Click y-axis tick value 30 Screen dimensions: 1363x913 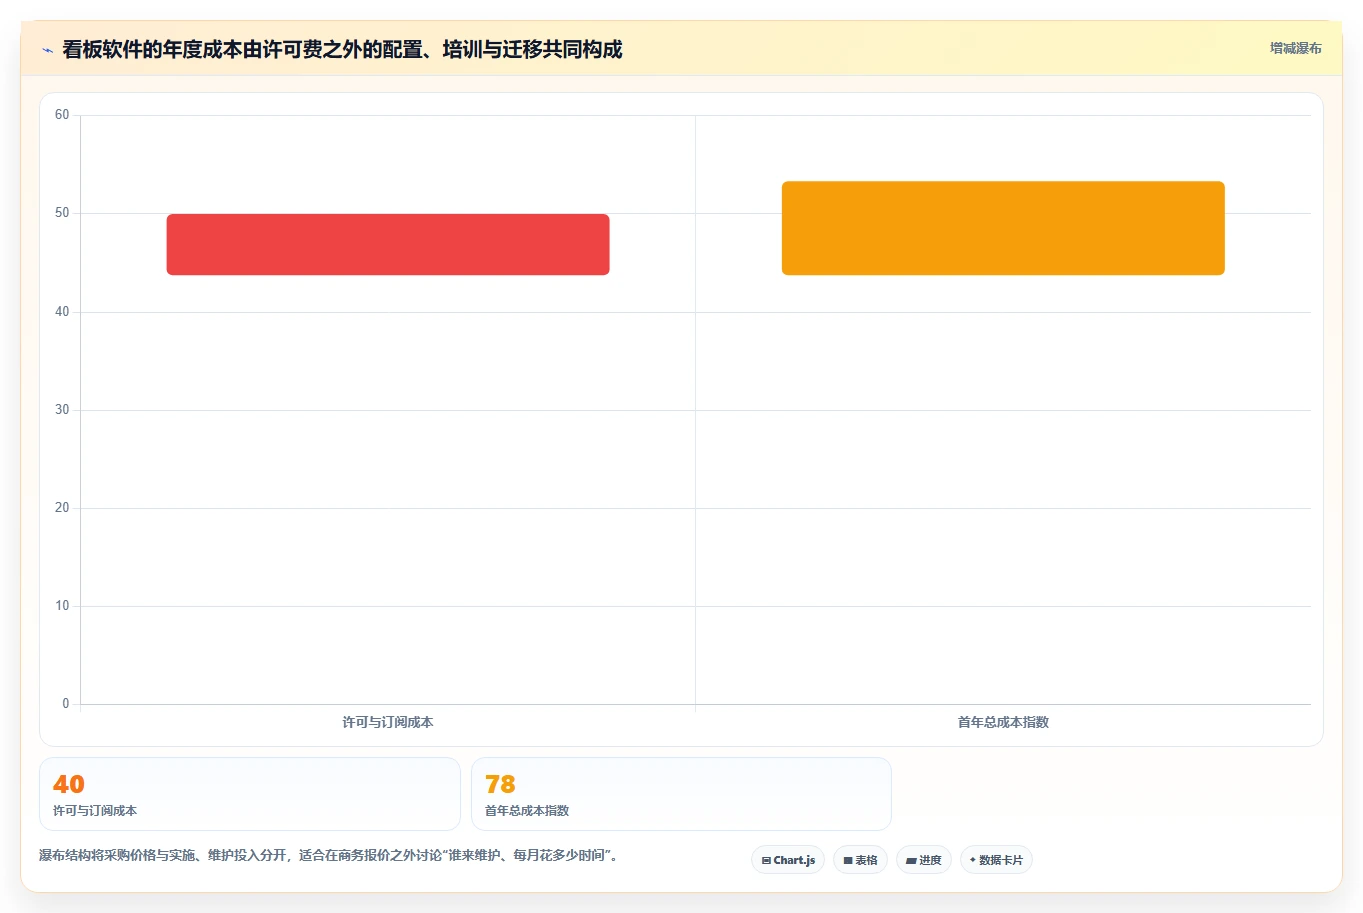62,410
